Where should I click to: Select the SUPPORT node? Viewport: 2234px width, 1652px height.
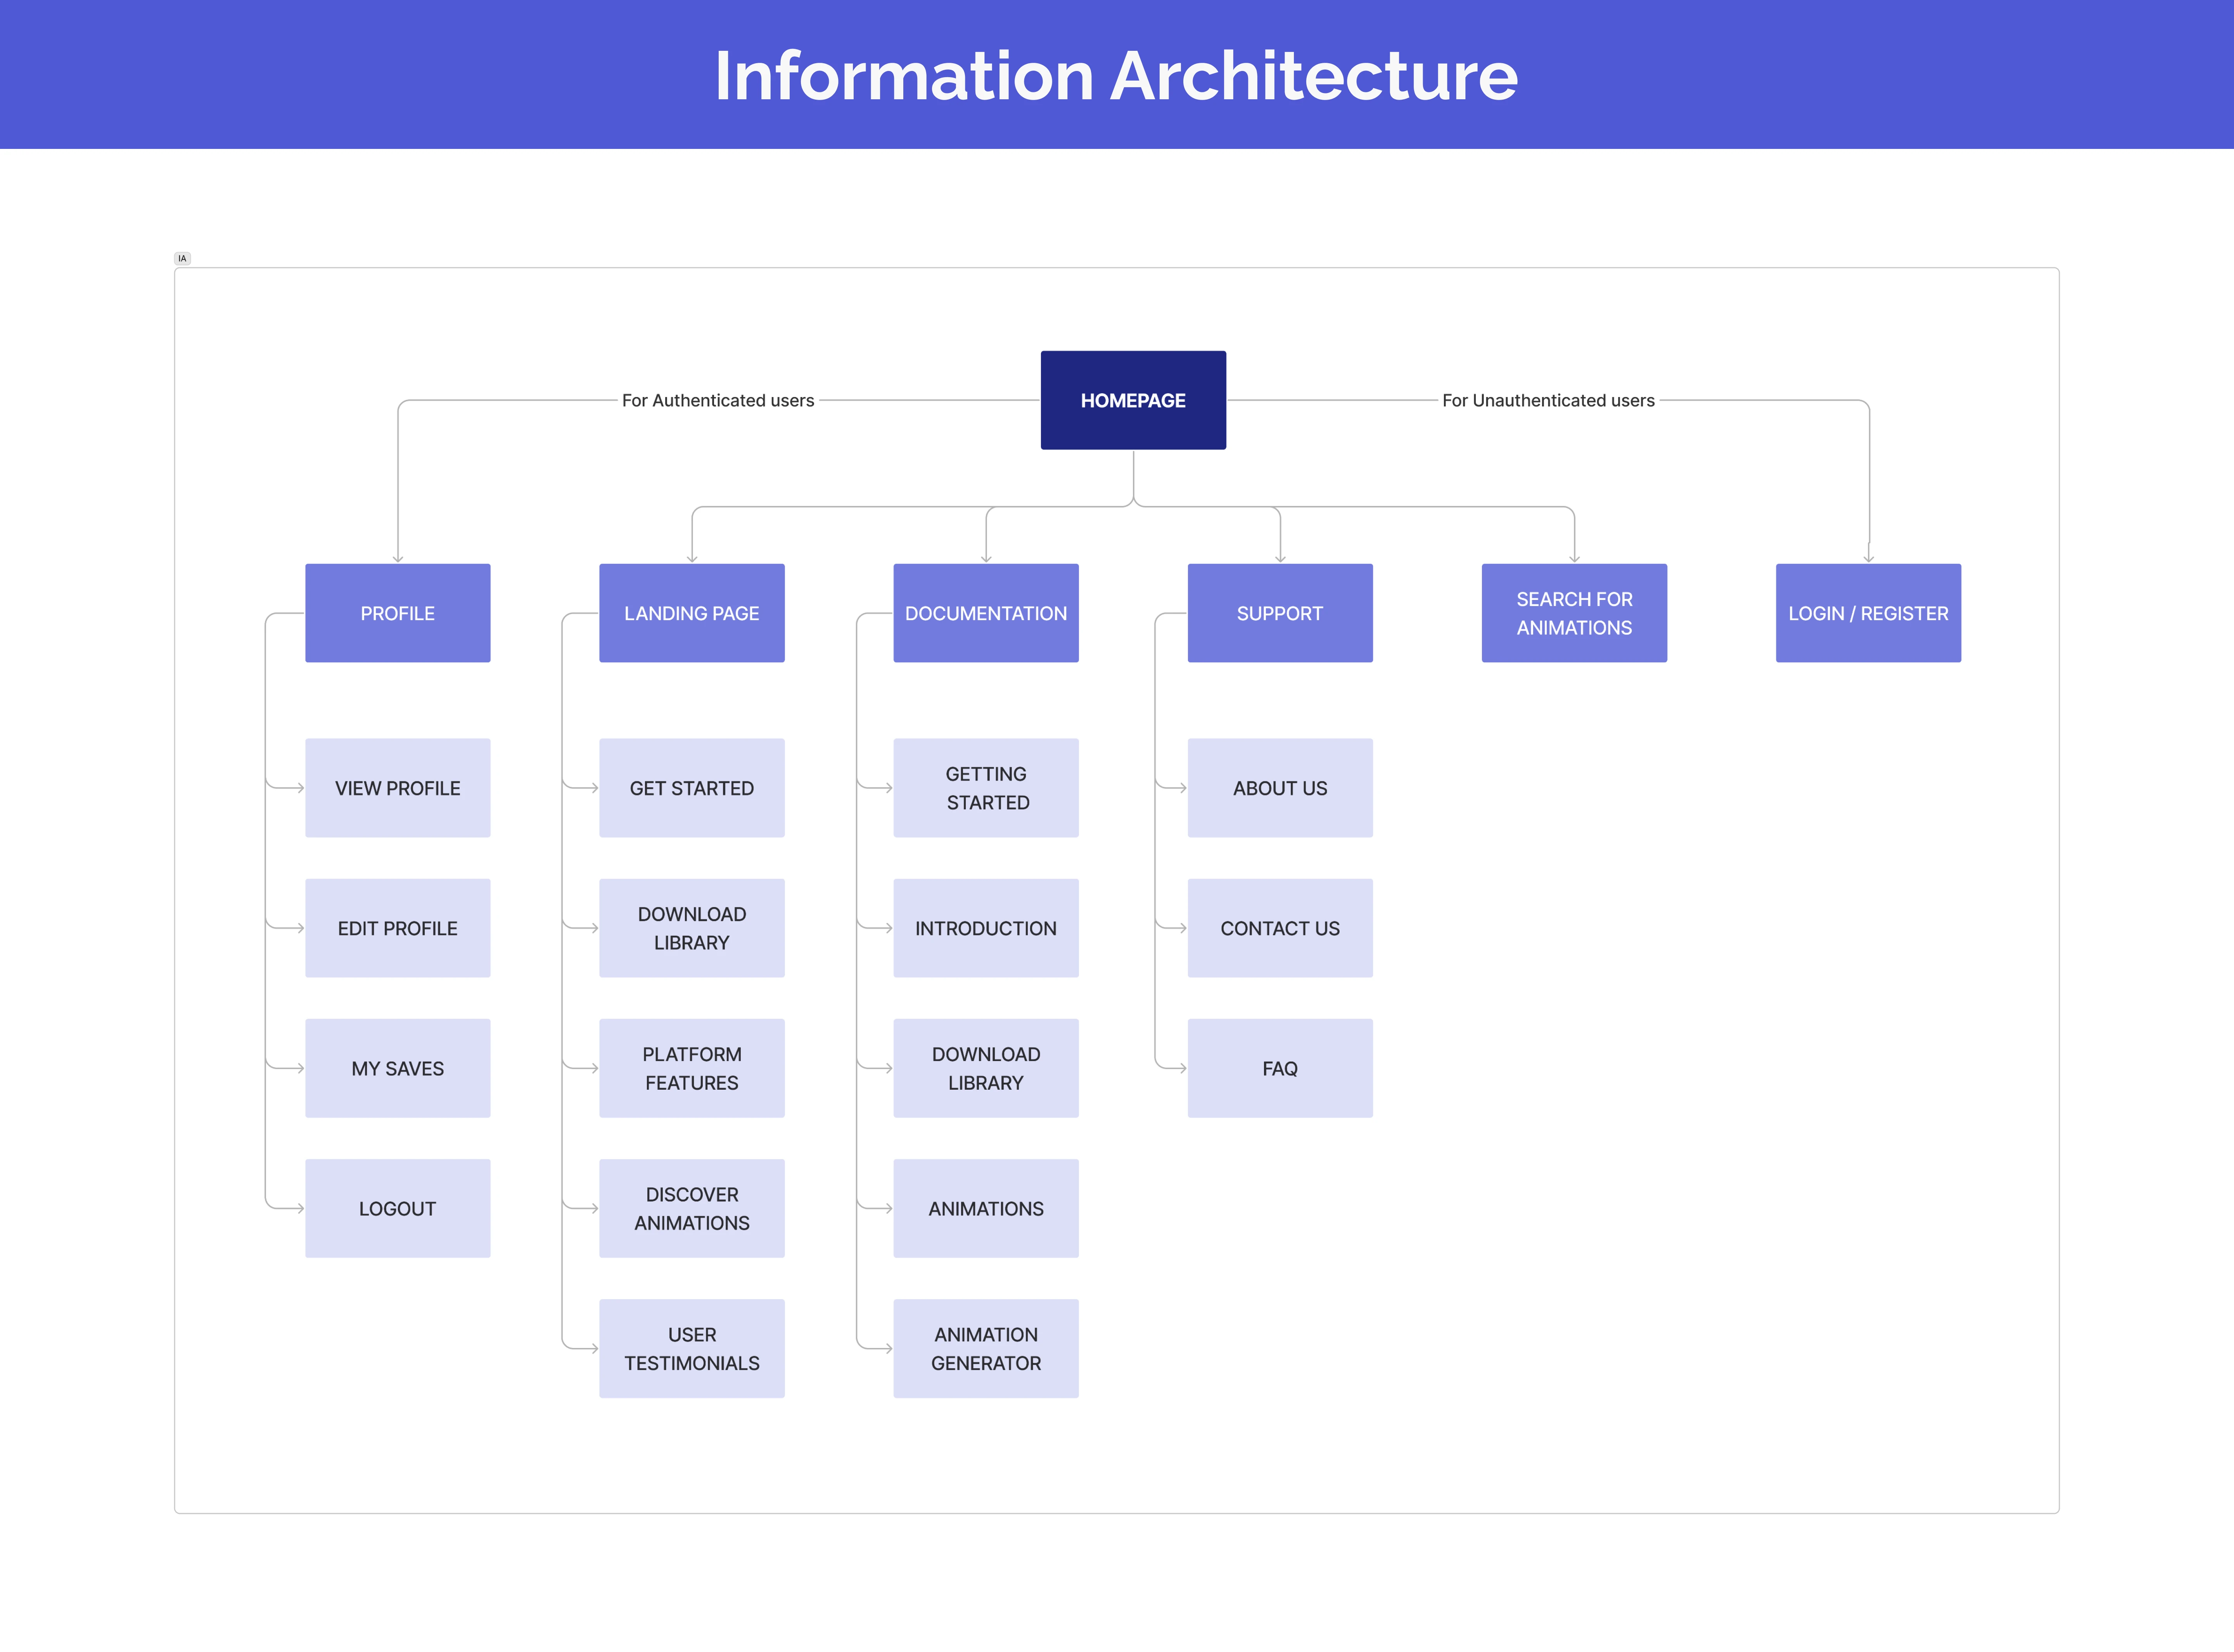tap(1279, 613)
